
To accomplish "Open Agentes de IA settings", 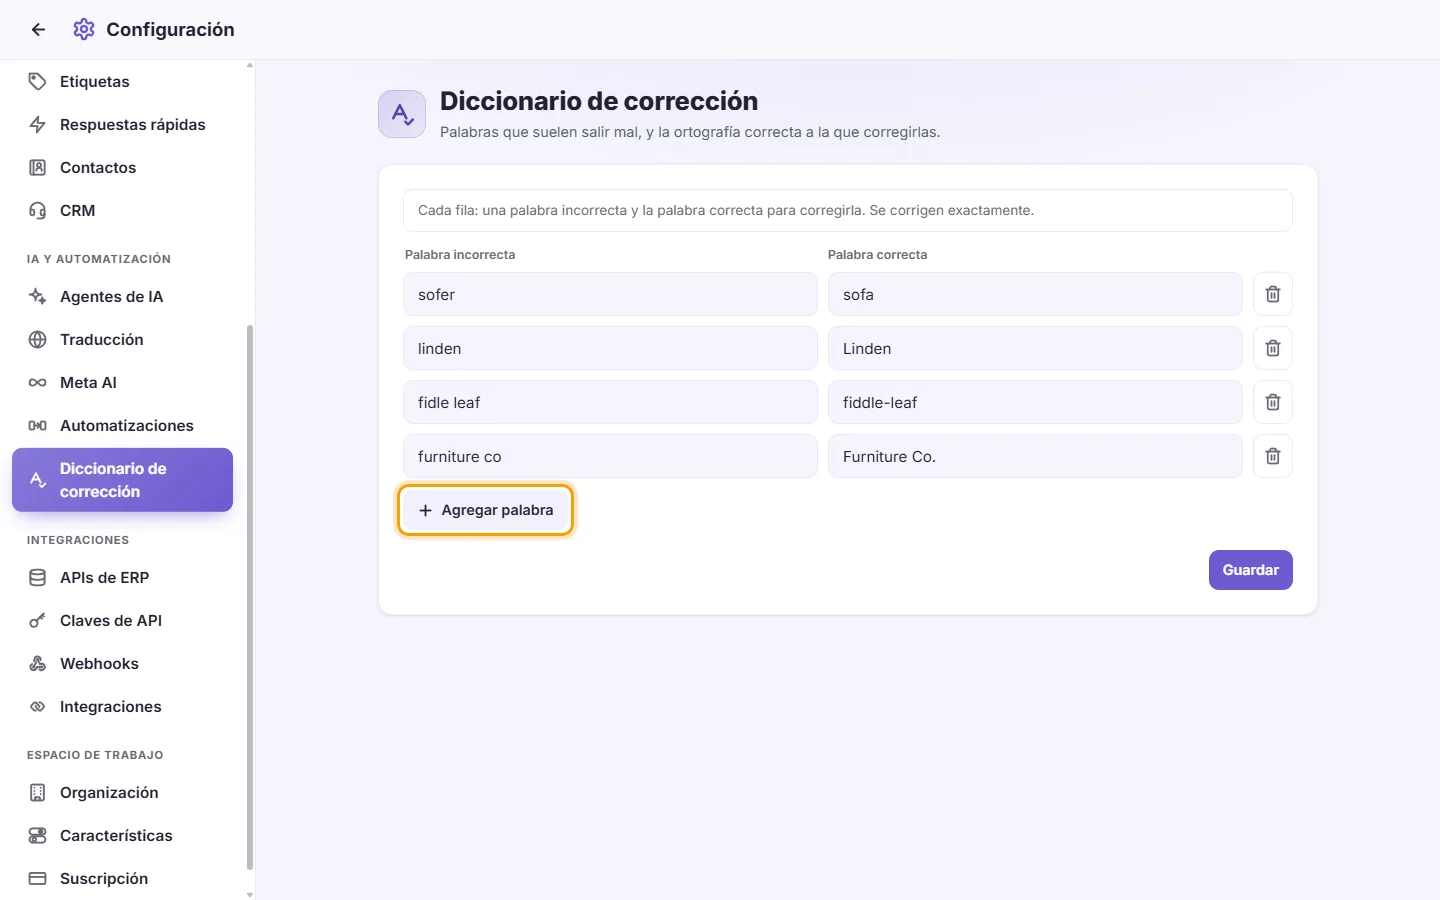I will 122,297.
